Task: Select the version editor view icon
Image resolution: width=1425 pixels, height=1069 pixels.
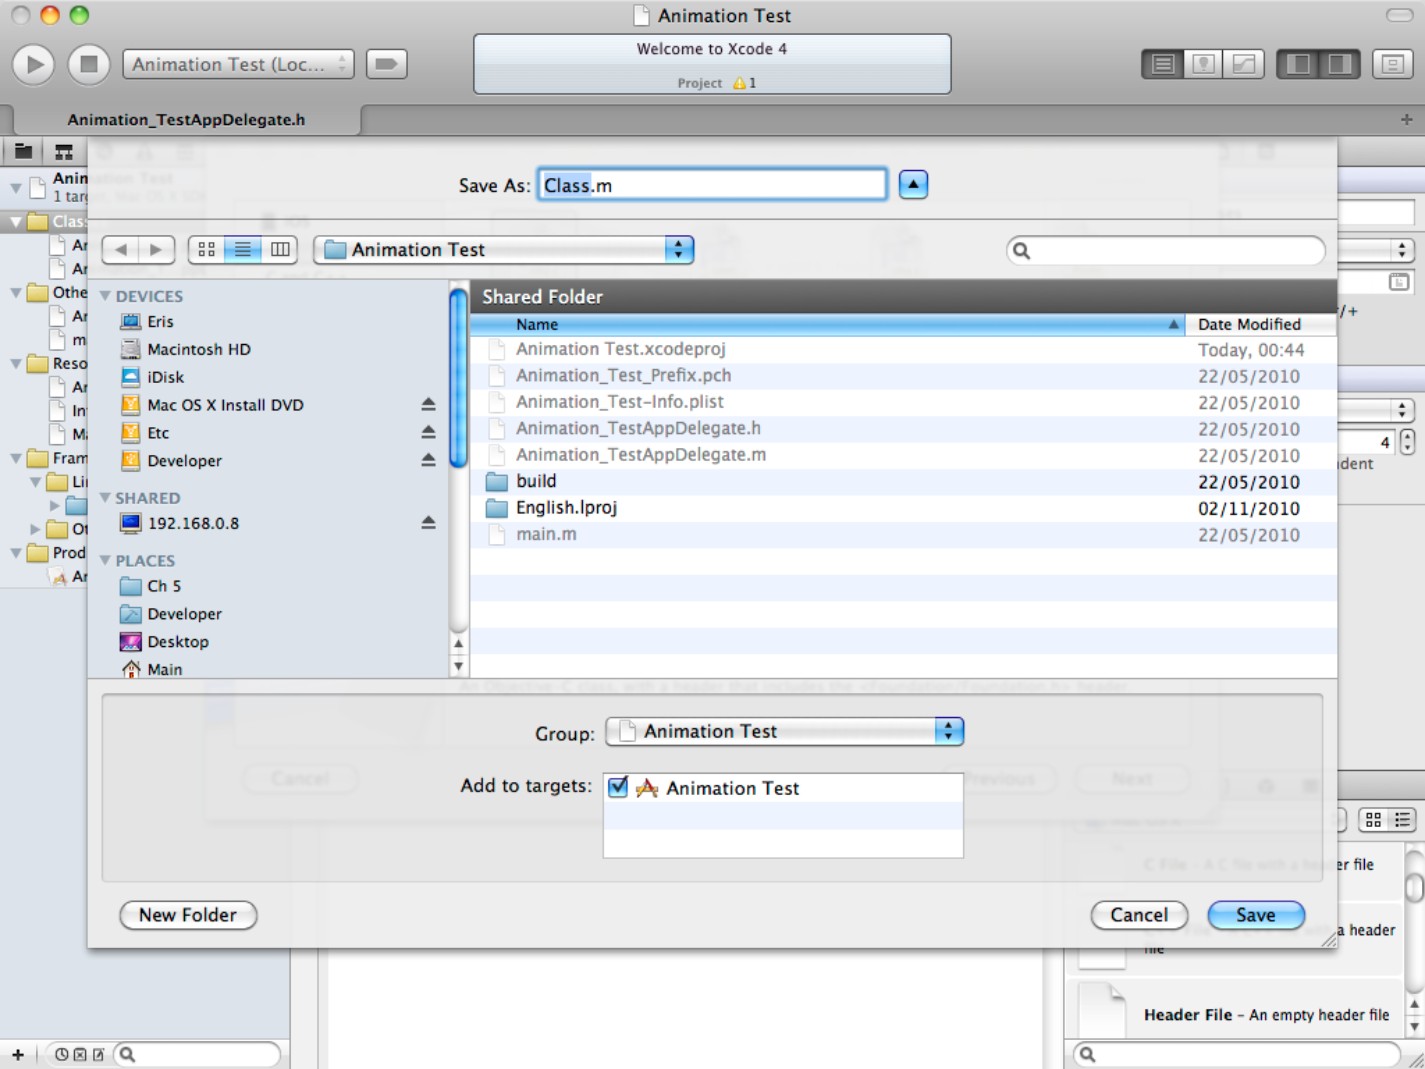Action: click(1244, 64)
